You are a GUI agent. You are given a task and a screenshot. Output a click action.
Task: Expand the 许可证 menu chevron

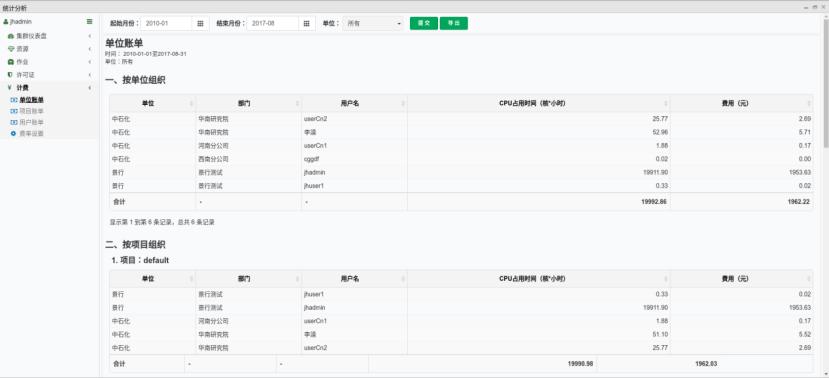click(x=89, y=75)
